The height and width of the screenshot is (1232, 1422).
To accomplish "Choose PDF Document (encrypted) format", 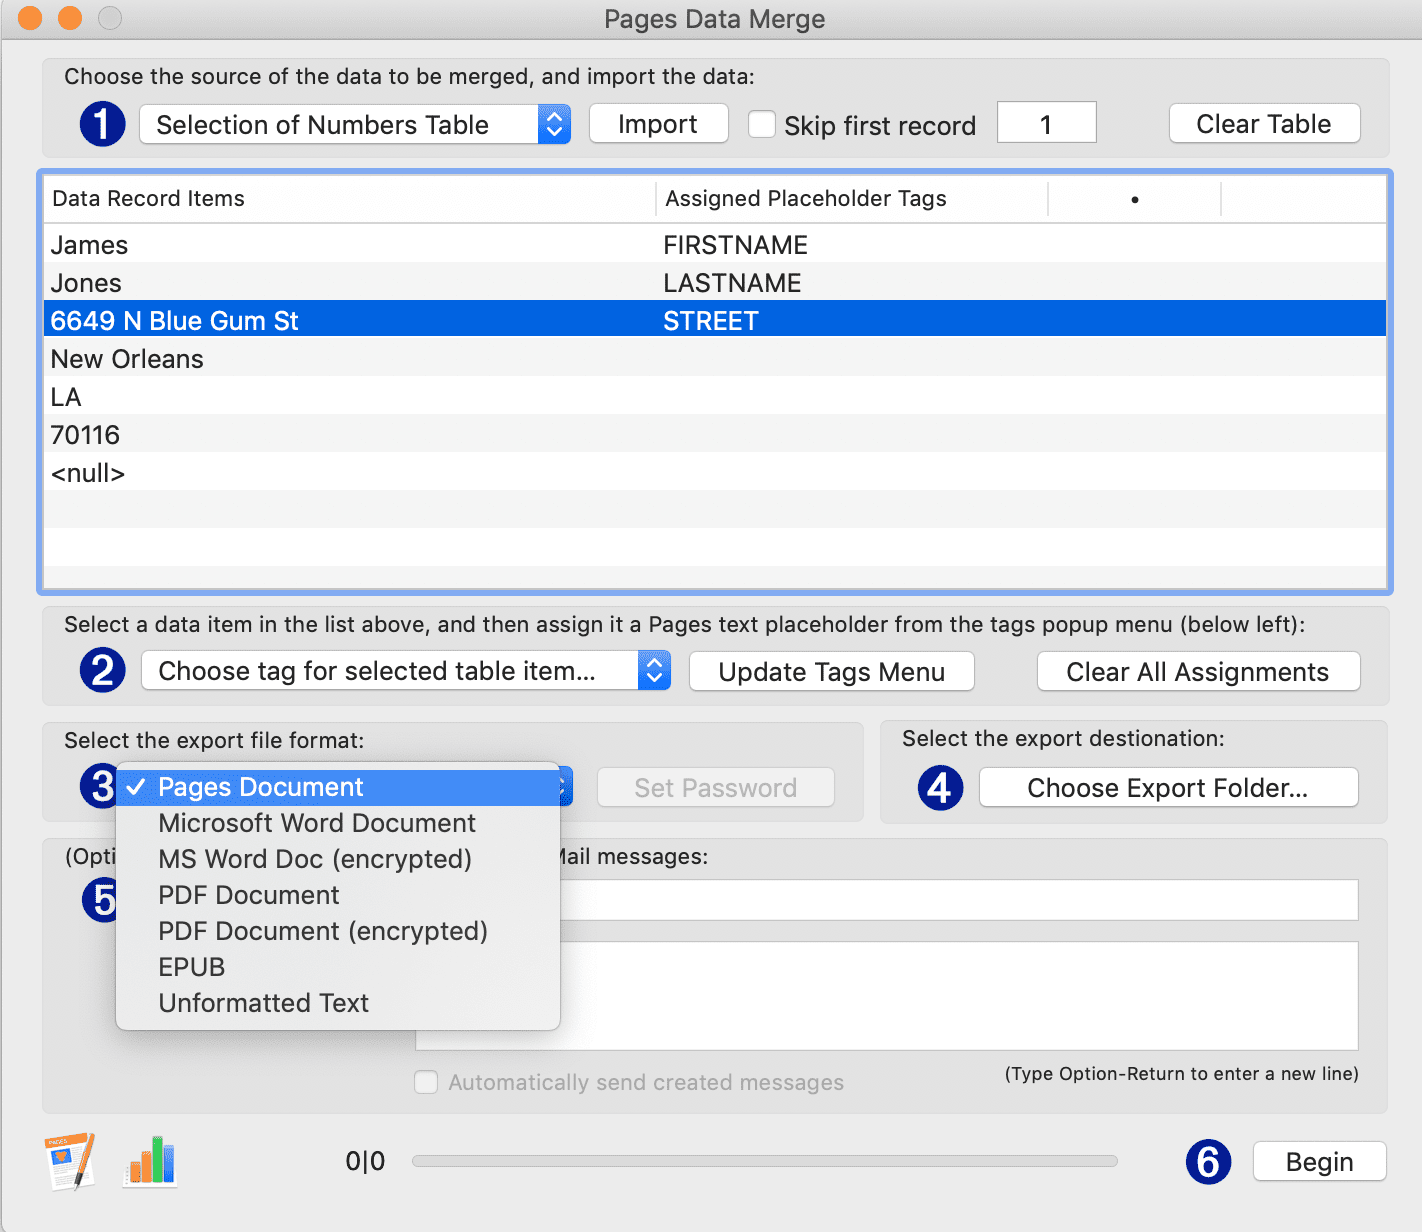I will (x=338, y=931).
